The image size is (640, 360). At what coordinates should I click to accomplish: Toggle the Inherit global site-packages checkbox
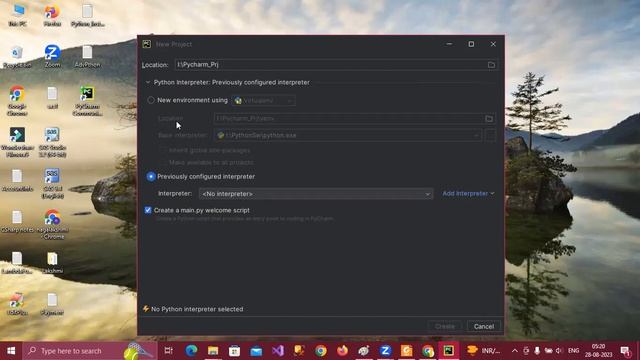click(163, 150)
